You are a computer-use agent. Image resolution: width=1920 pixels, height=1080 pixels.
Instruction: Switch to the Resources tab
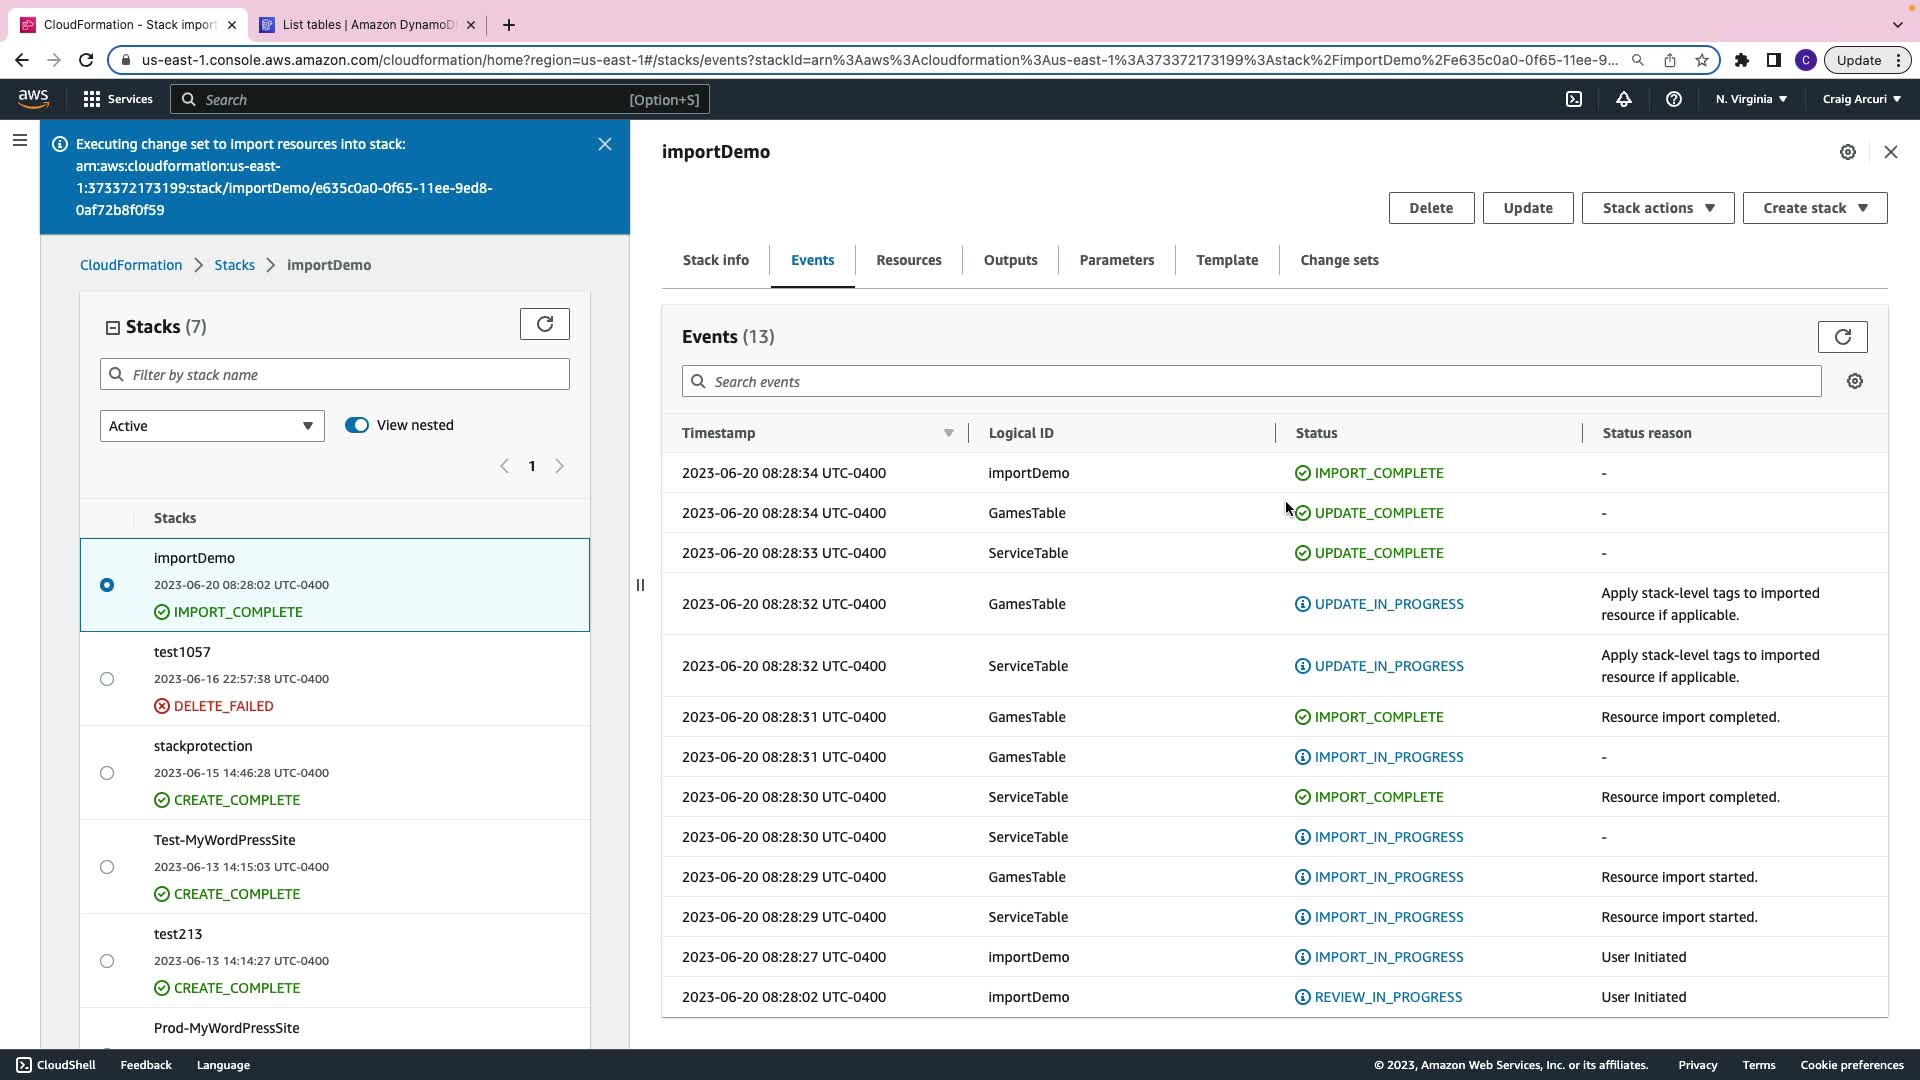click(x=908, y=260)
